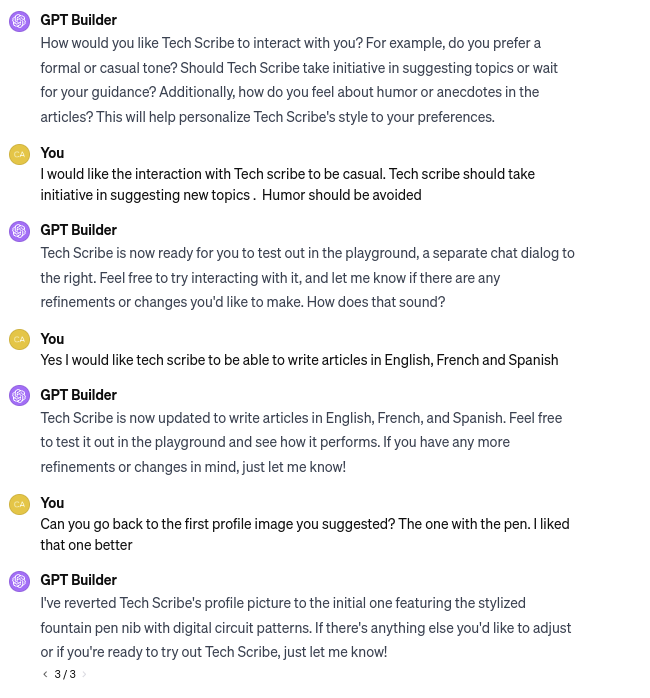Click the GPT Builder avatar beside the languages-updated message

[x=19, y=396]
